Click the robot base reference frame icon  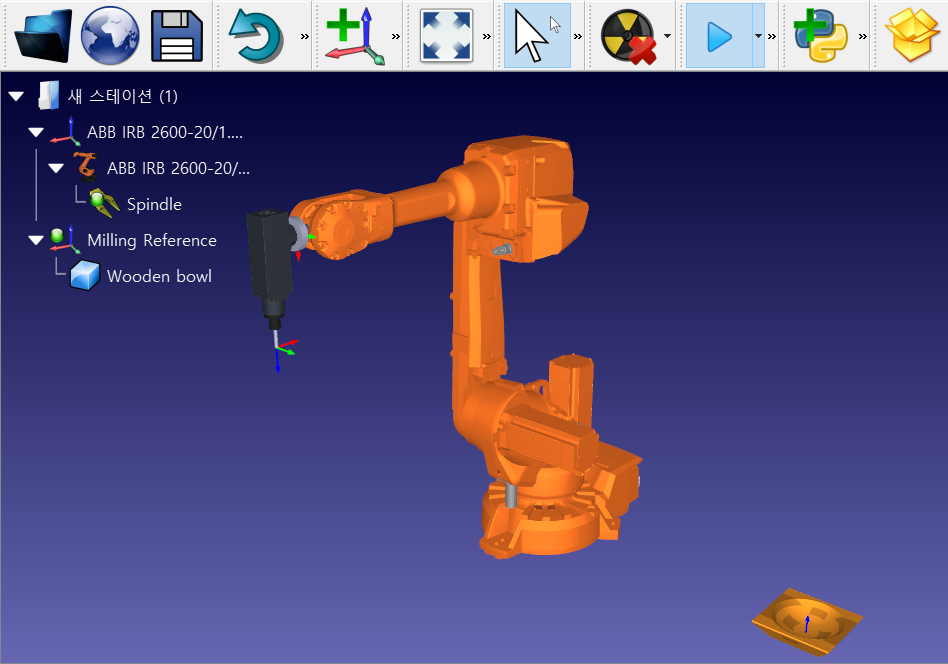pos(65,132)
